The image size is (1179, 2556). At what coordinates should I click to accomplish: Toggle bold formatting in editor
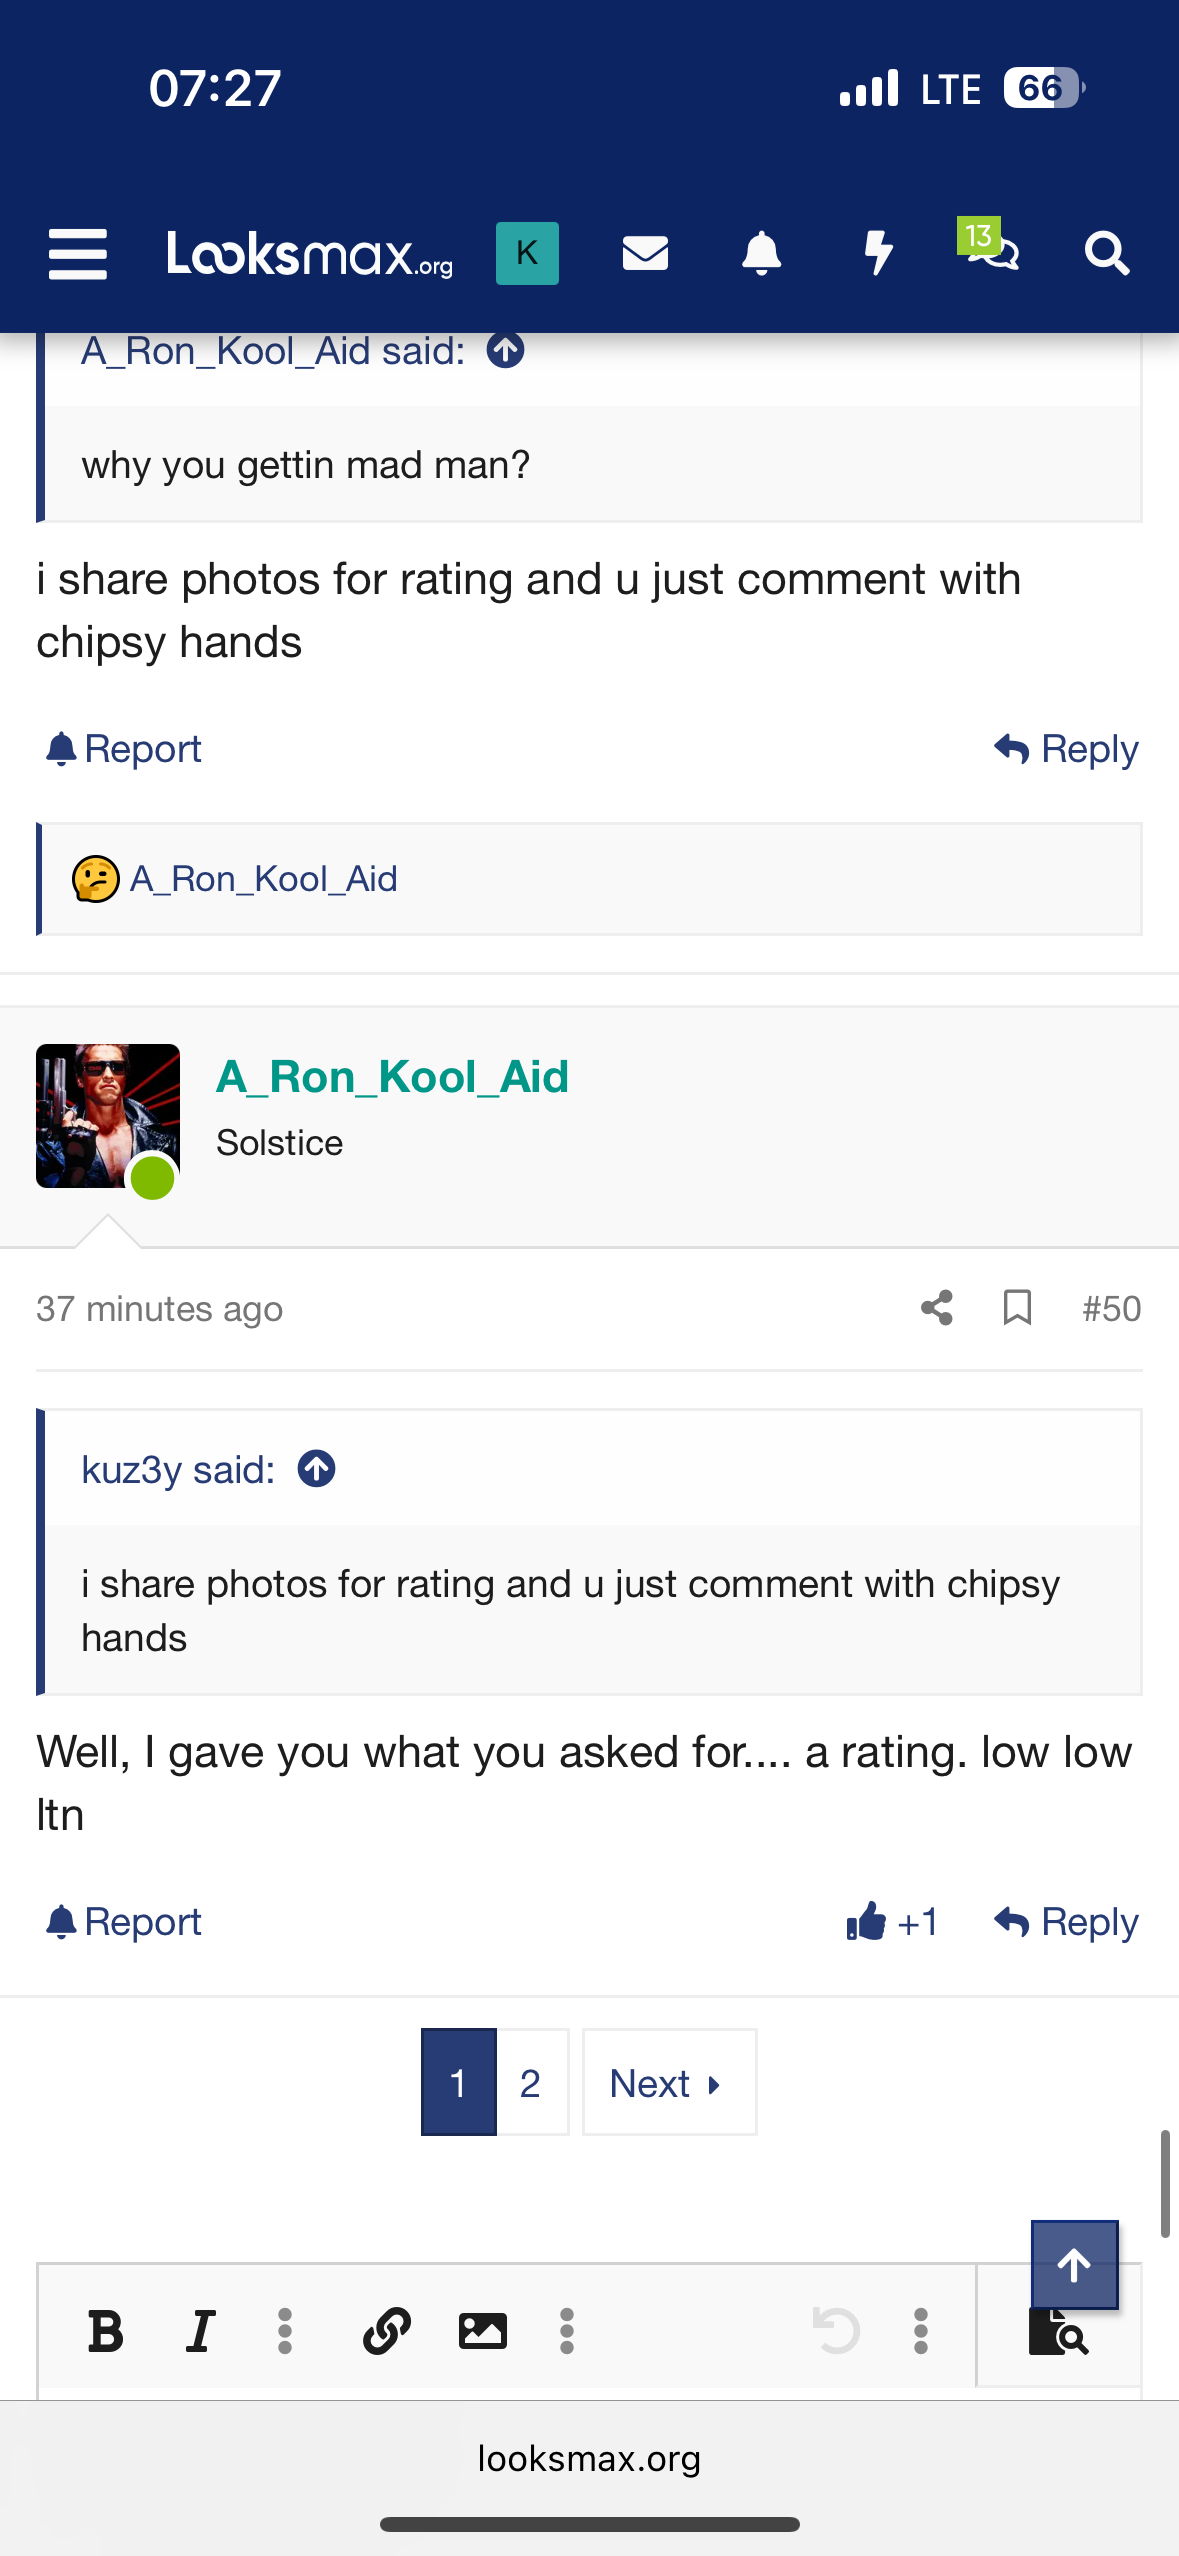(105, 2331)
